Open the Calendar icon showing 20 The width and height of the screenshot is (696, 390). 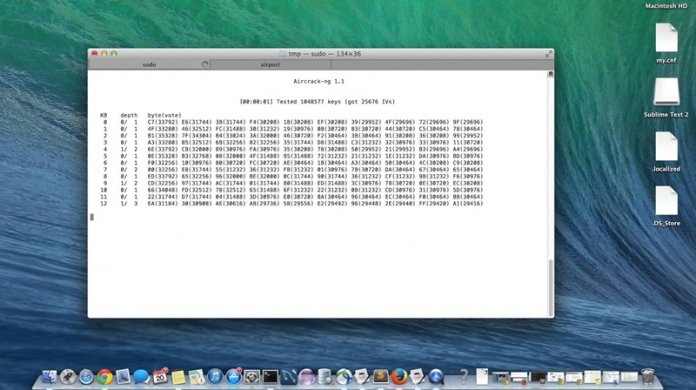160,376
